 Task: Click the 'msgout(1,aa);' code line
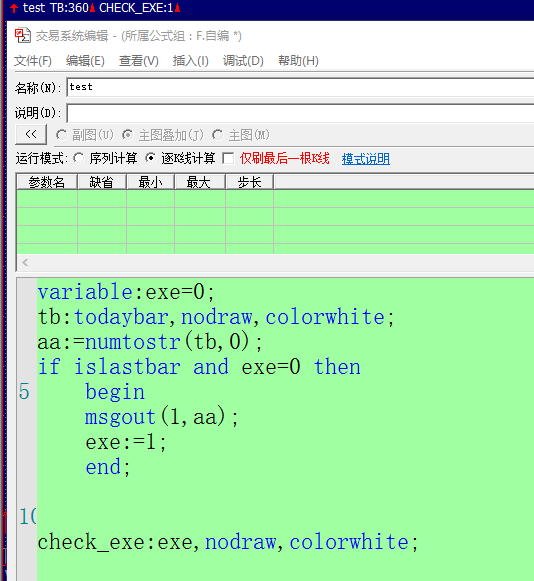click(x=162, y=417)
